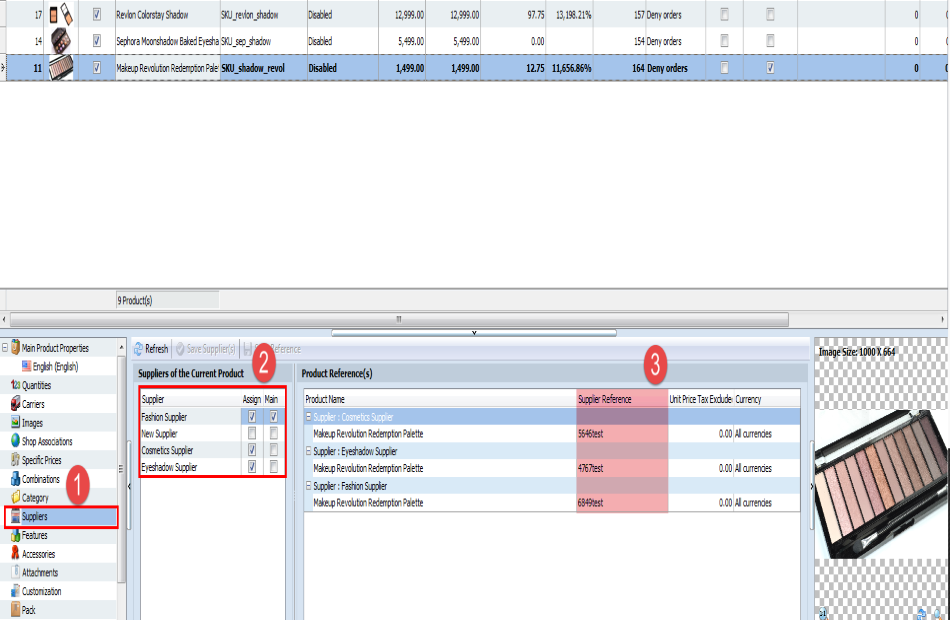Click the down arrow to collapse lower panel
Screen dimensions: 950x620
pyautogui.click(x=474, y=333)
